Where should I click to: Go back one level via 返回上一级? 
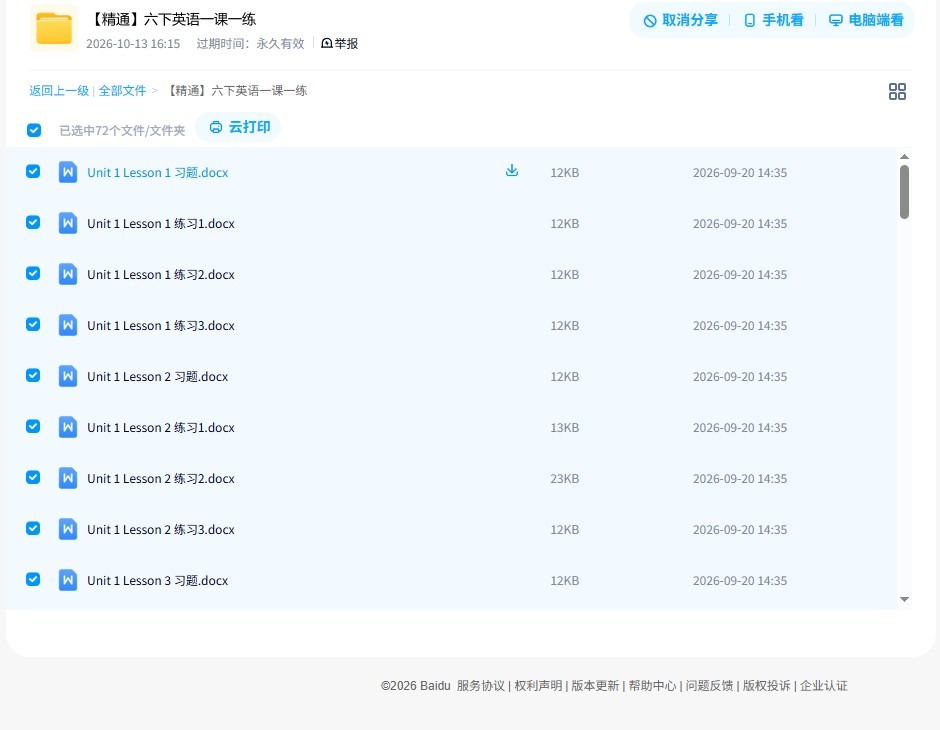pyautogui.click(x=59, y=91)
